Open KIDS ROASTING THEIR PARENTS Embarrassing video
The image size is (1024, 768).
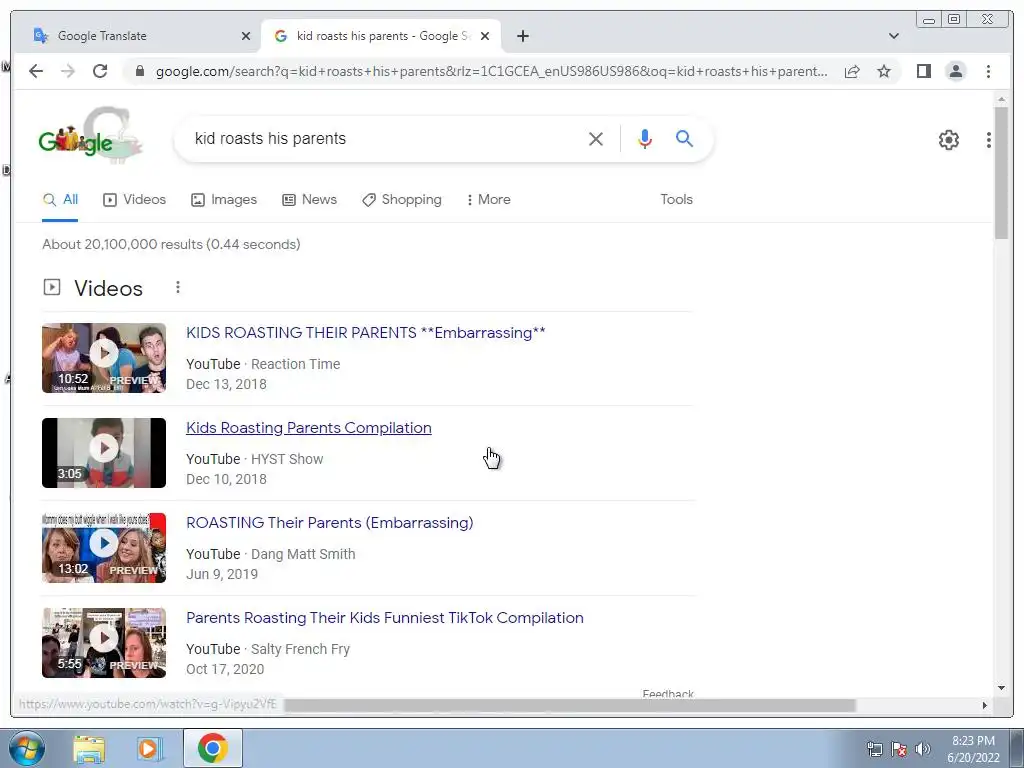366,332
